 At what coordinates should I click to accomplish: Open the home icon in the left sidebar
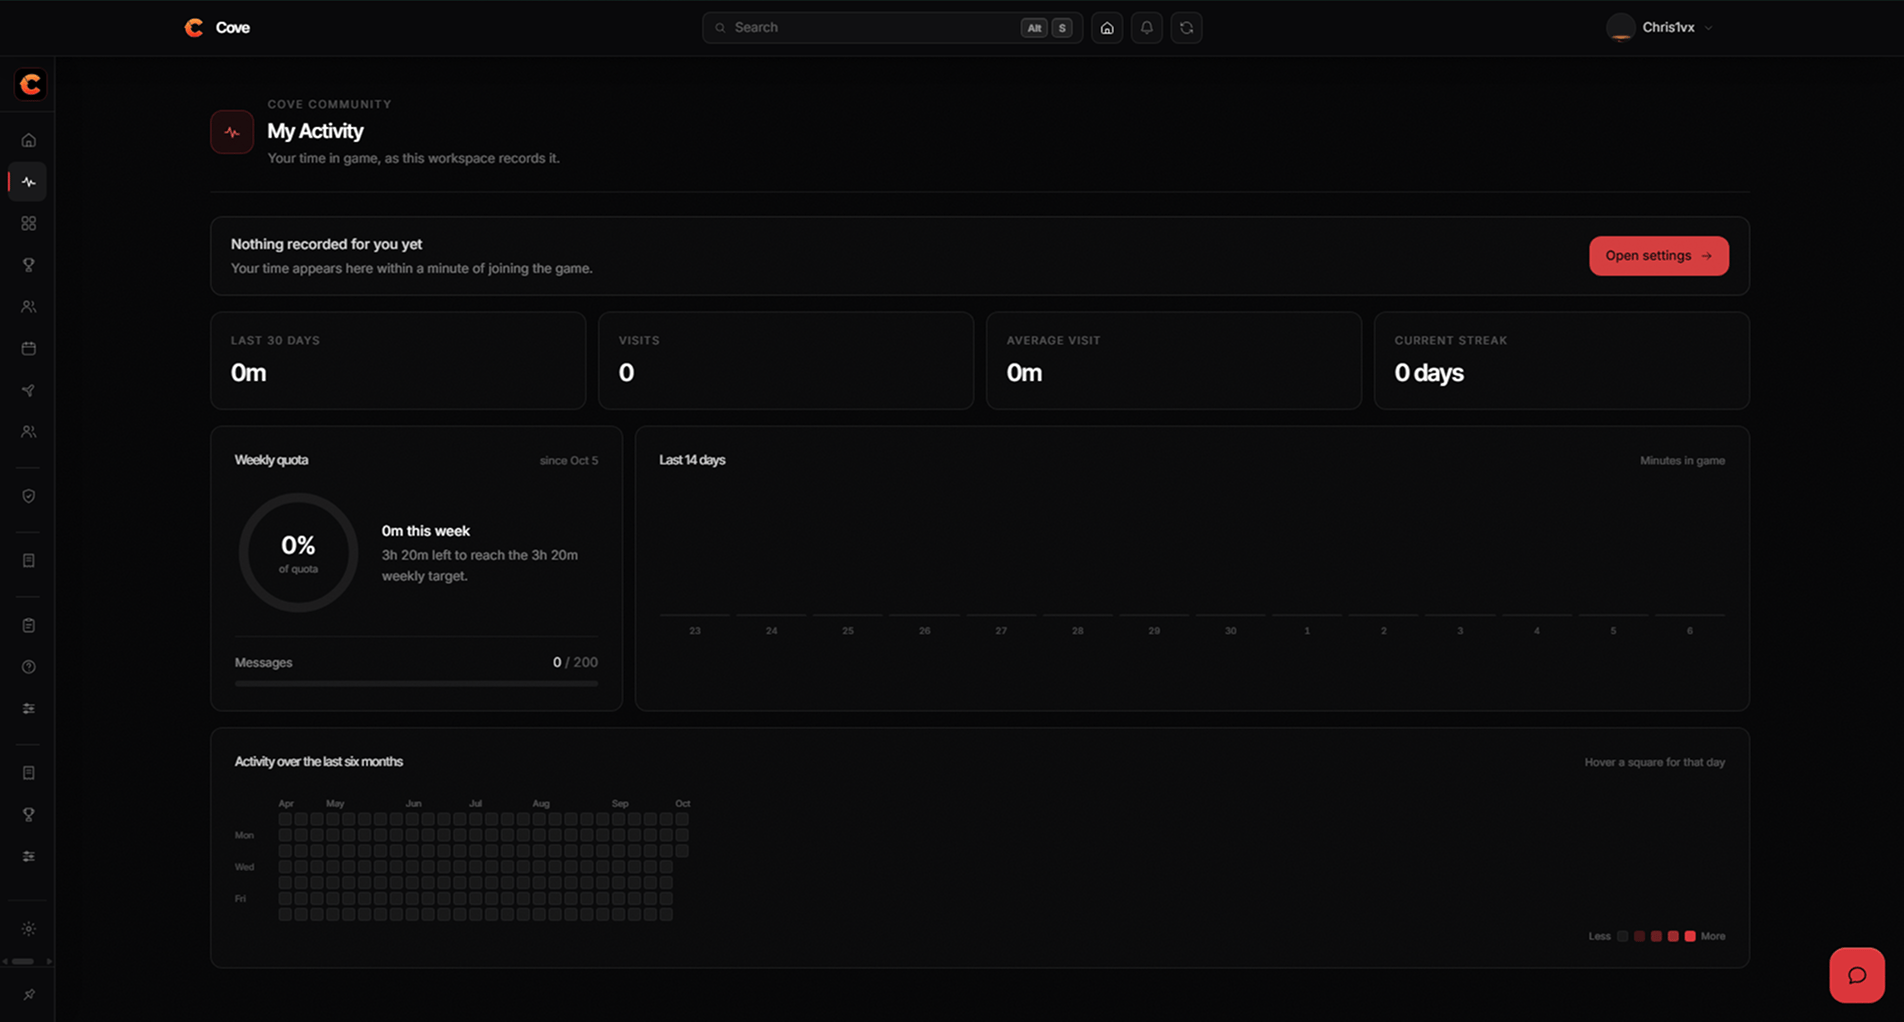tap(28, 140)
